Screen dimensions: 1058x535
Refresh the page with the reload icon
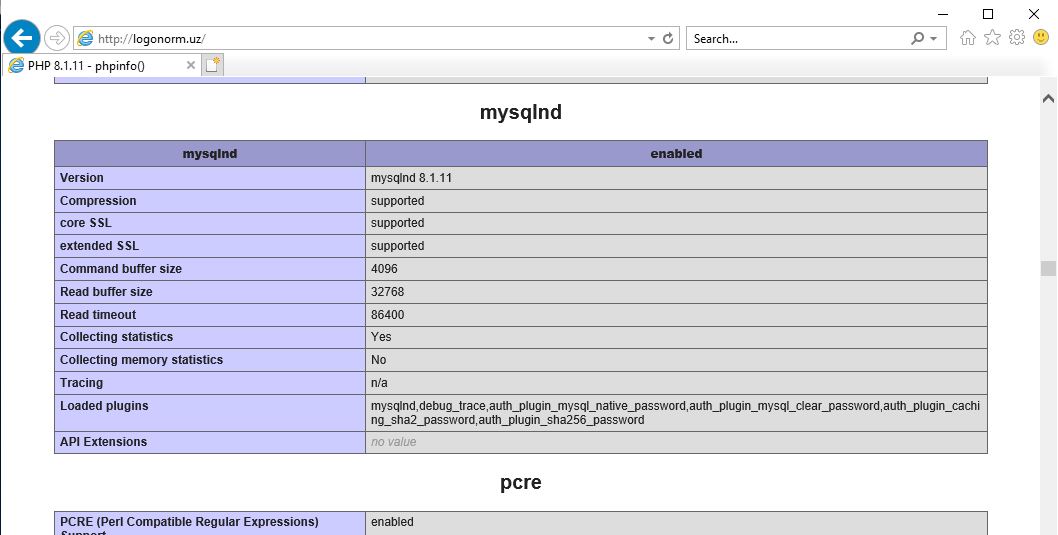pos(668,38)
